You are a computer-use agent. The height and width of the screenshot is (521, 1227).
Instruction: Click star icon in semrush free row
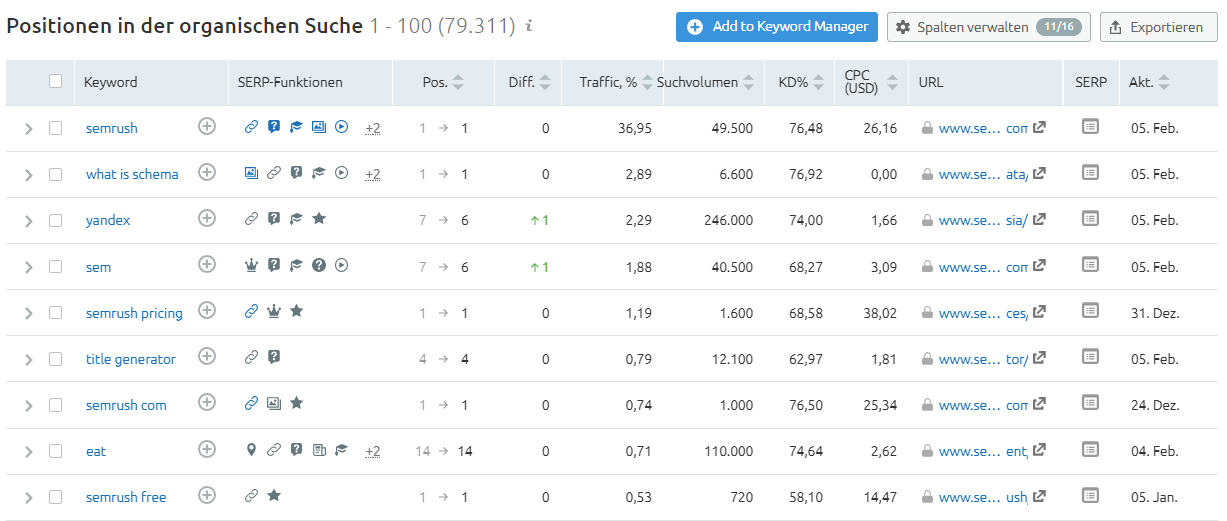coord(274,494)
